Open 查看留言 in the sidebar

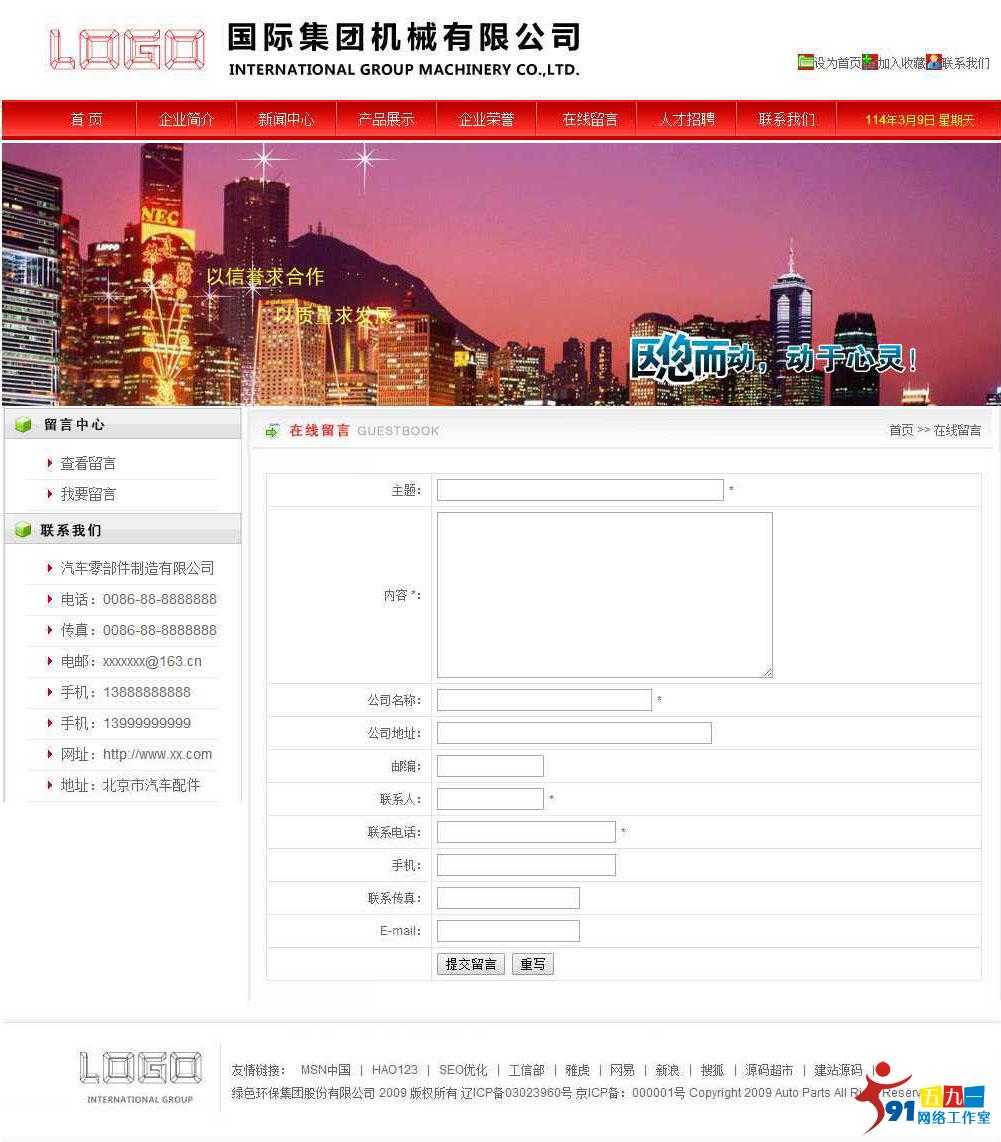tap(88, 463)
